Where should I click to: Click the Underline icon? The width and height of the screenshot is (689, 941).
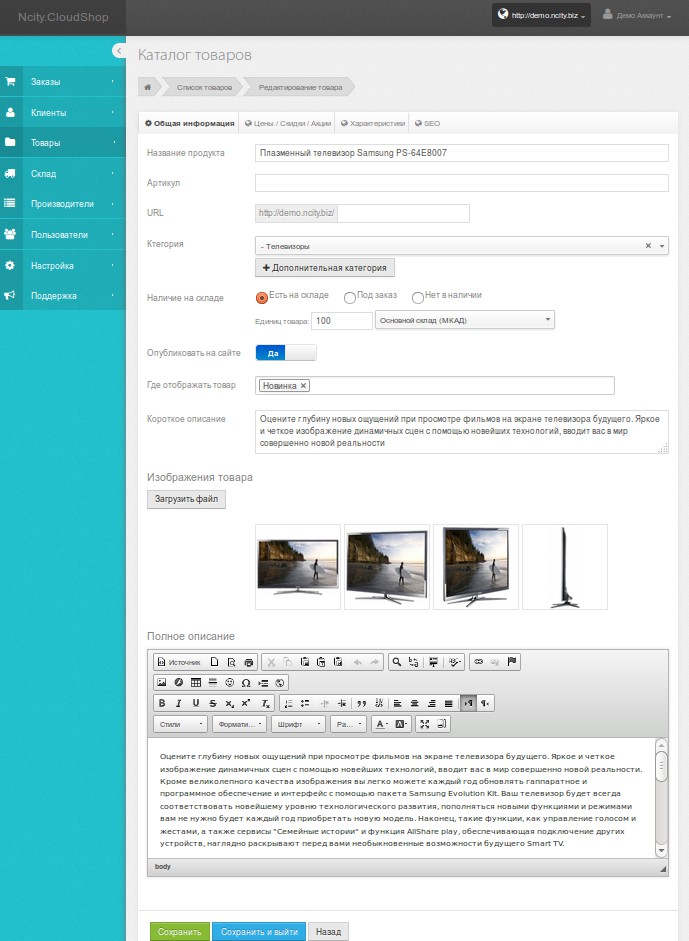pos(196,703)
